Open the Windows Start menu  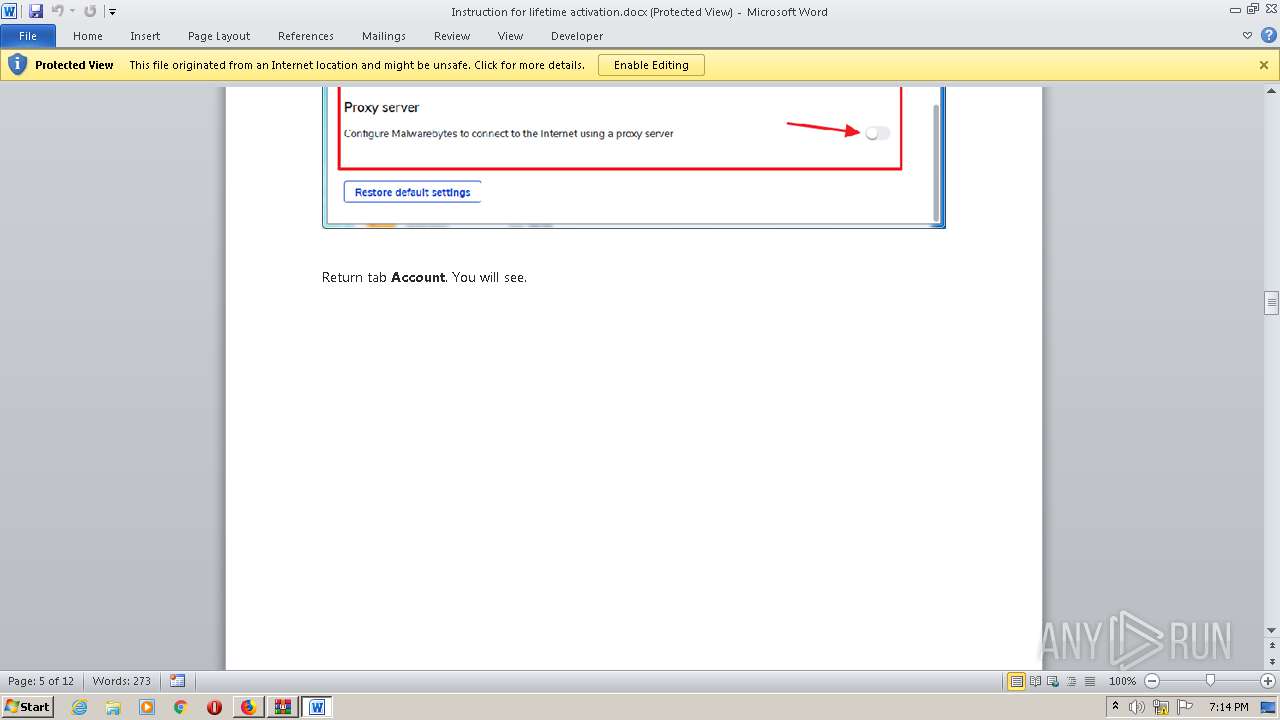click(x=28, y=707)
